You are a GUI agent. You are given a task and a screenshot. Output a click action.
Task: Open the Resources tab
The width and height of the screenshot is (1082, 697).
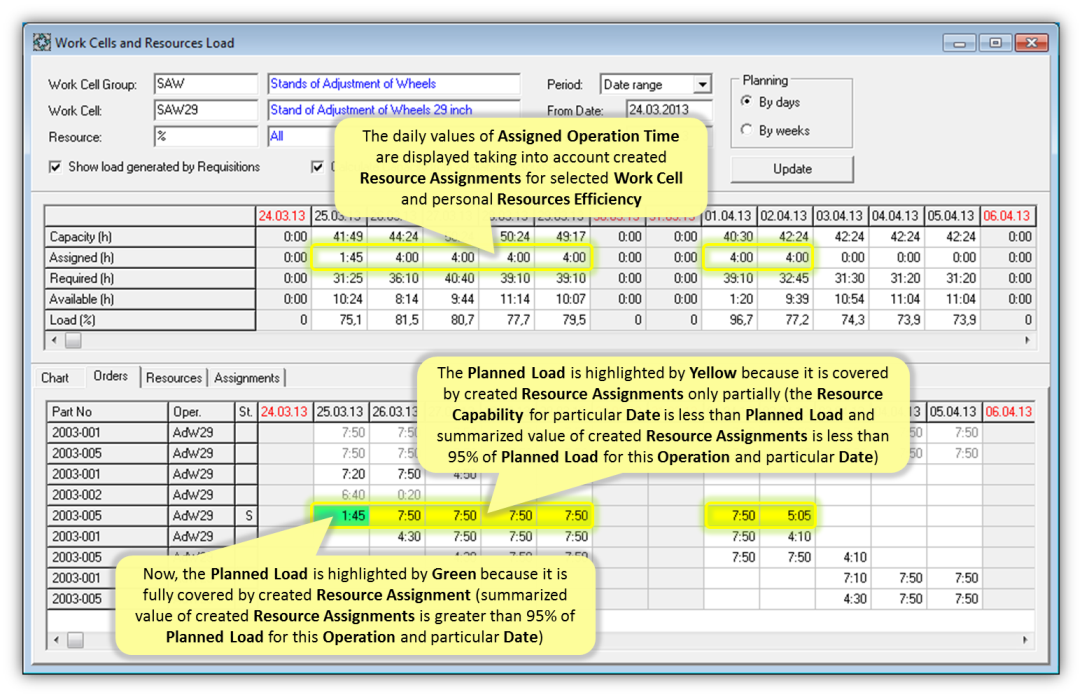[174, 377]
